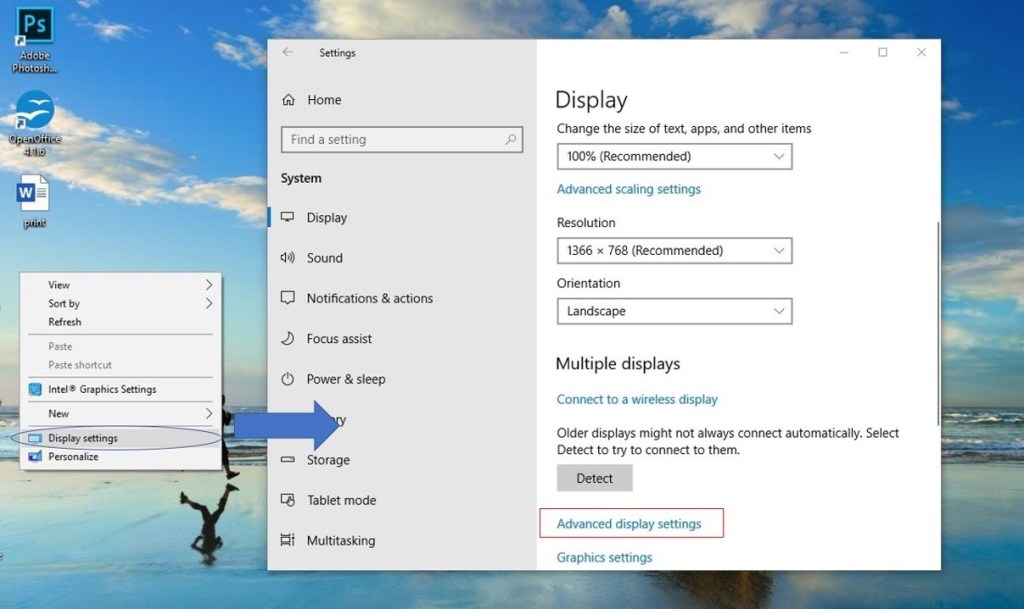Click the Find a setting search box
This screenshot has height=609, width=1024.
(400, 140)
